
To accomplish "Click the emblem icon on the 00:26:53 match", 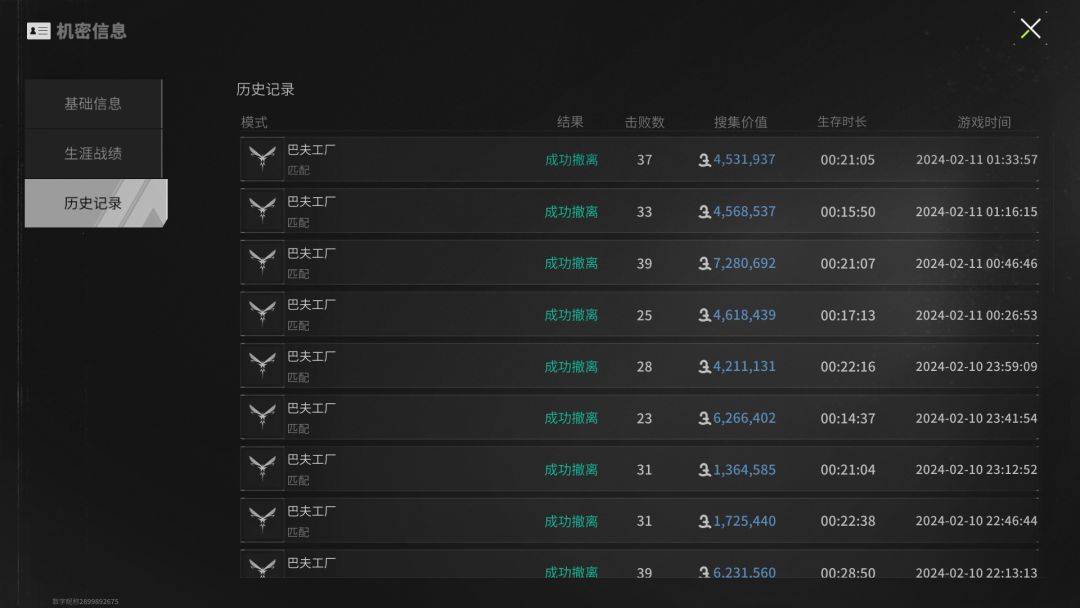I will click(x=262, y=314).
